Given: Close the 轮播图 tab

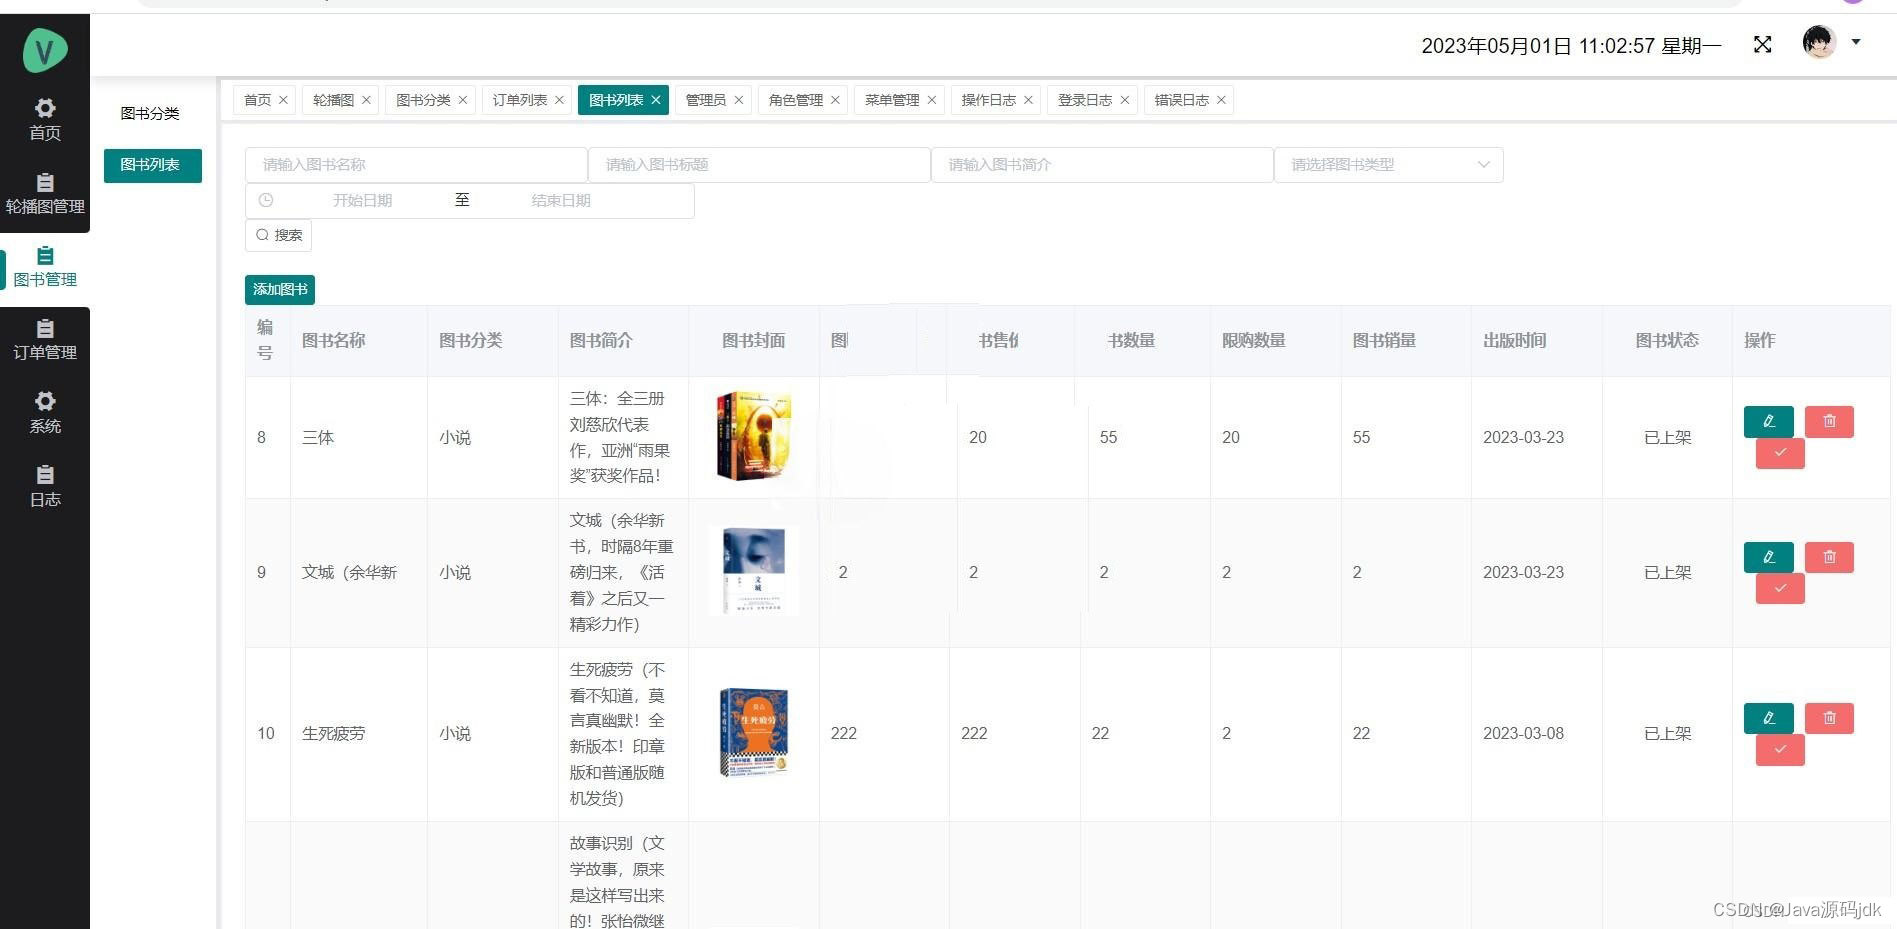Looking at the screenshot, I should point(366,100).
